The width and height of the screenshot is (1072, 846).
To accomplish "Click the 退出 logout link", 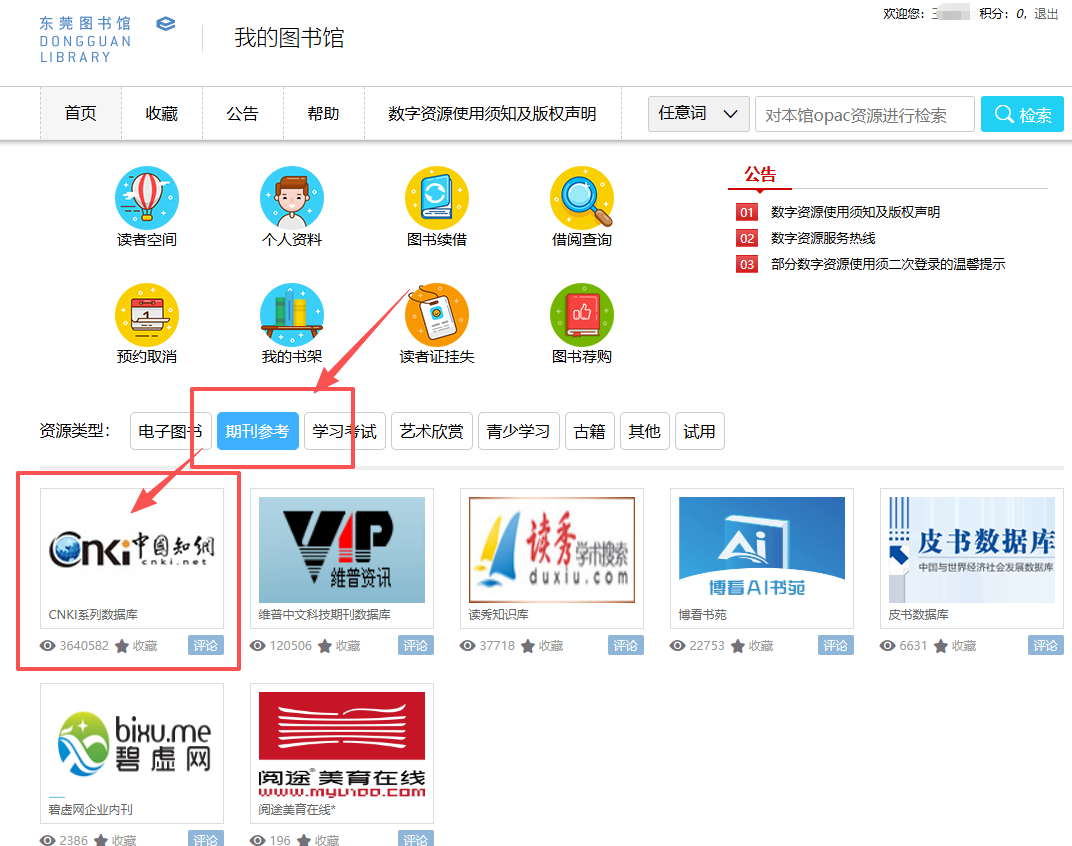I will click(x=1046, y=14).
